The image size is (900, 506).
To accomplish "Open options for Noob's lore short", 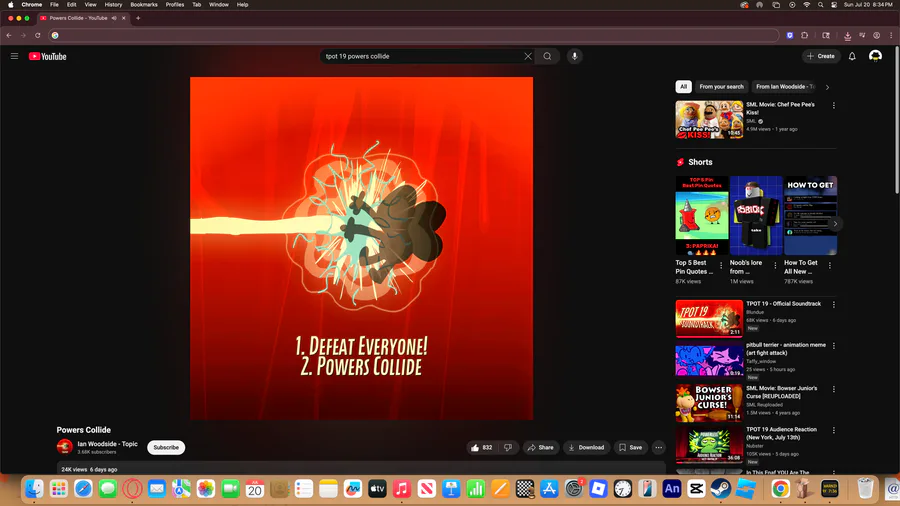I will pyautogui.click(x=775, y=266).
